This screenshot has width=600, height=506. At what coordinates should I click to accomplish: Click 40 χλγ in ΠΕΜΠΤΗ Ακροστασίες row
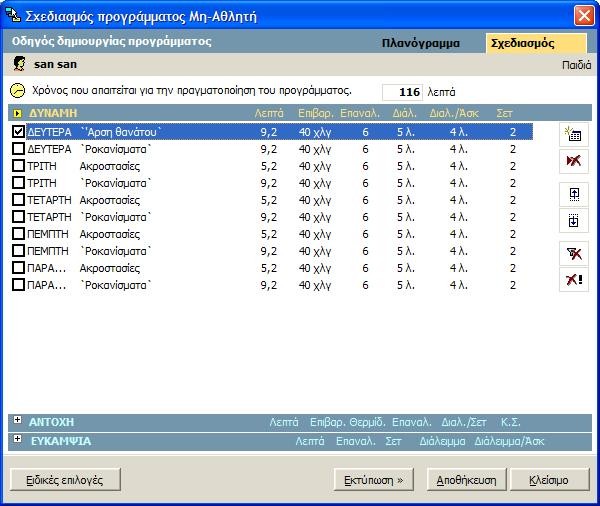click(x=315, y=234)
